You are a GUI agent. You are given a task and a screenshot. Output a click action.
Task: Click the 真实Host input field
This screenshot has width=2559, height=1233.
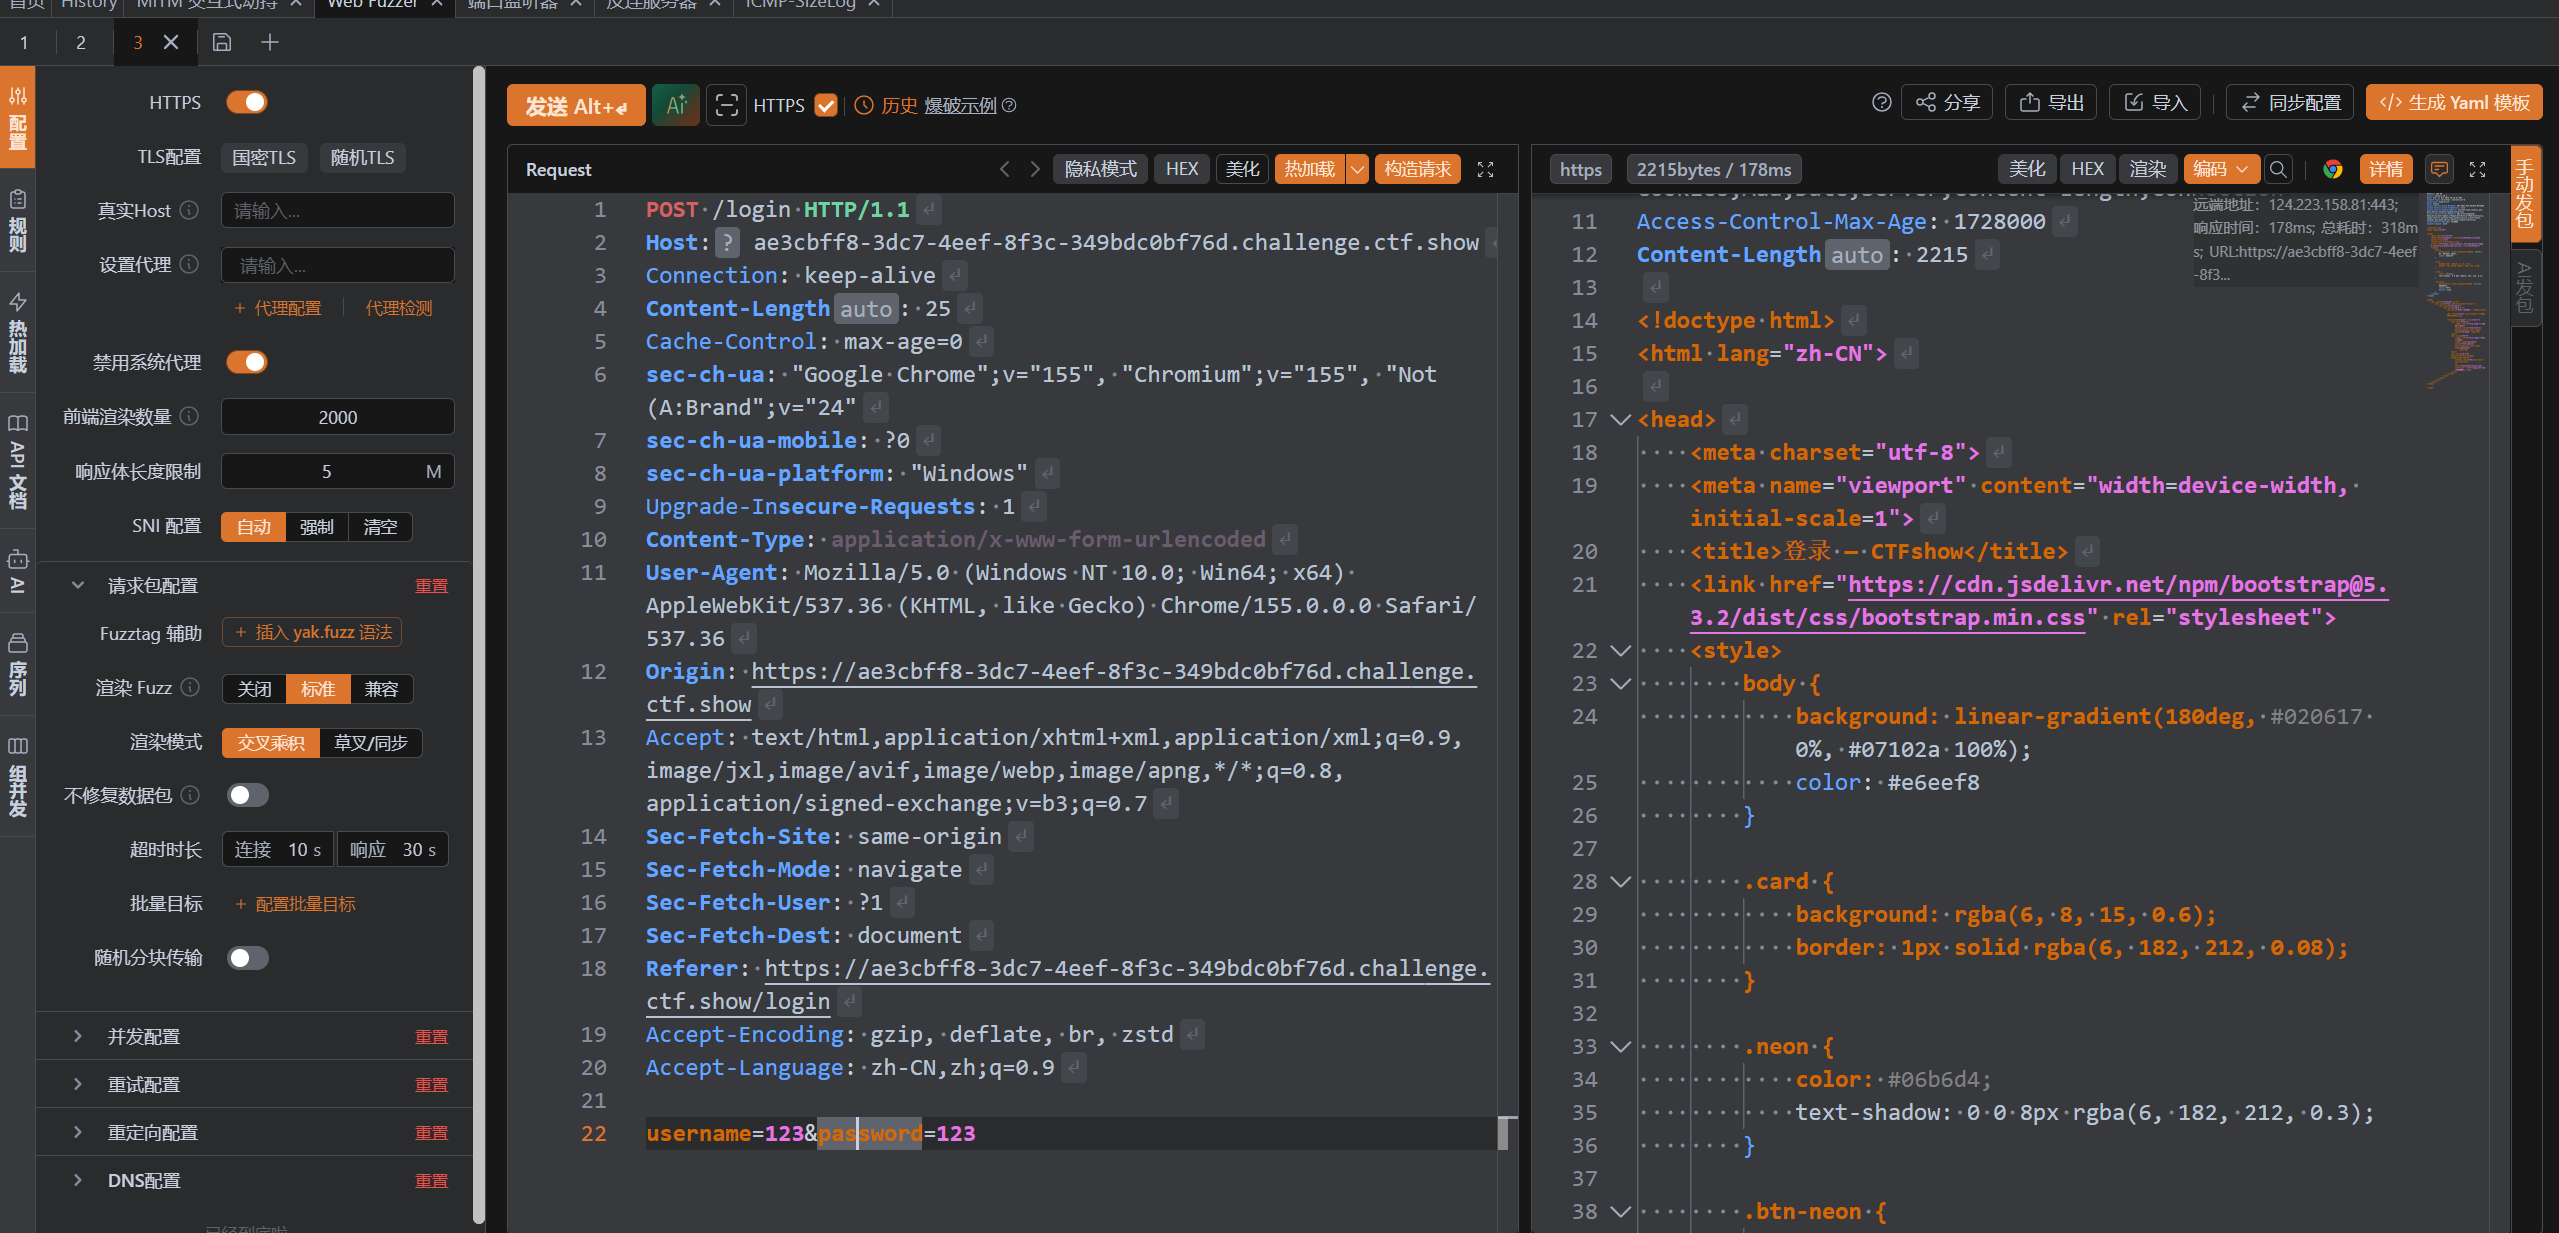(x=337, y=210)
